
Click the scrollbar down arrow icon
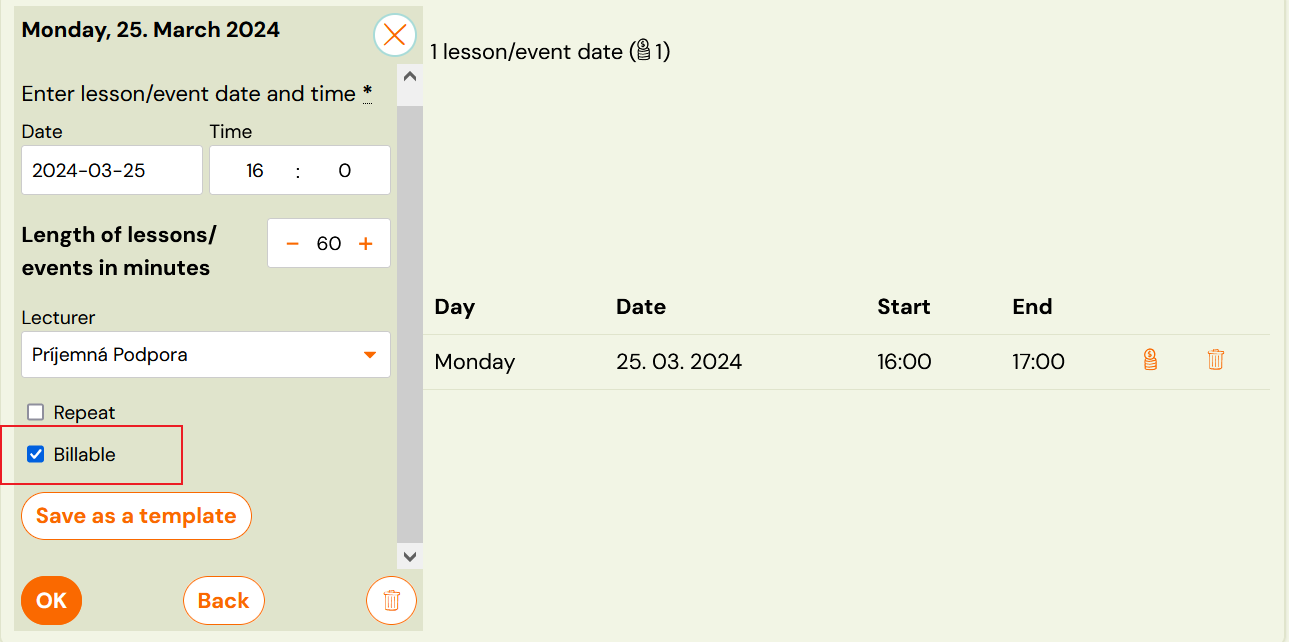(409, 556)
